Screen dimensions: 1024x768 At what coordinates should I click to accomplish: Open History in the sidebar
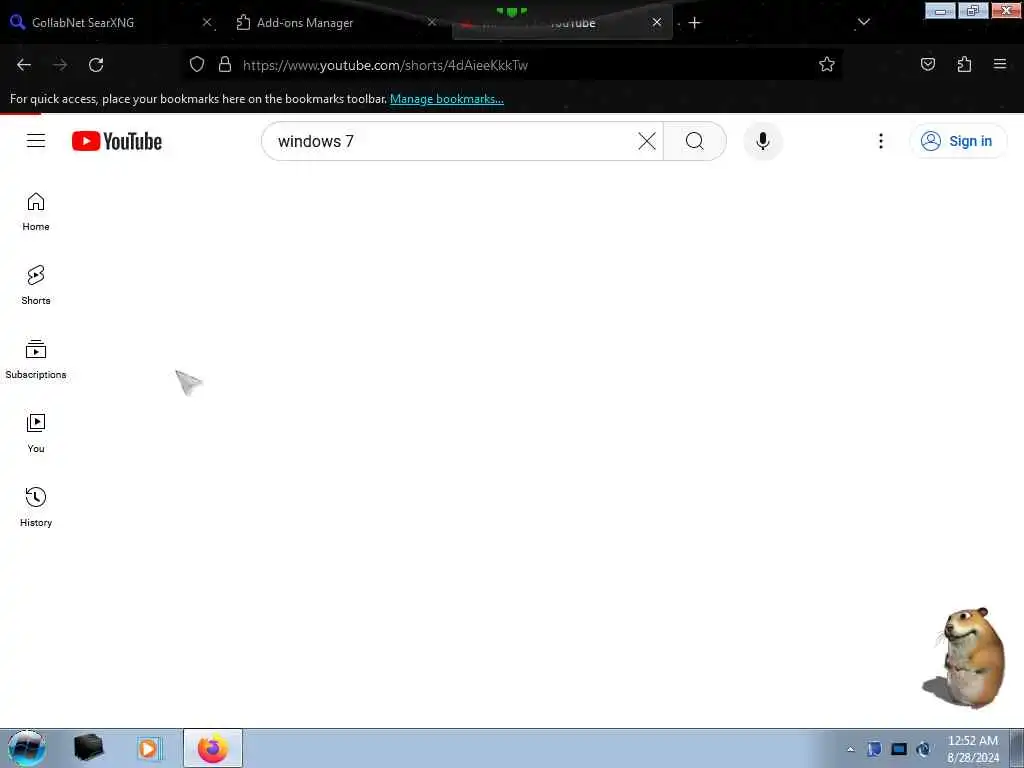pos(36,507)
